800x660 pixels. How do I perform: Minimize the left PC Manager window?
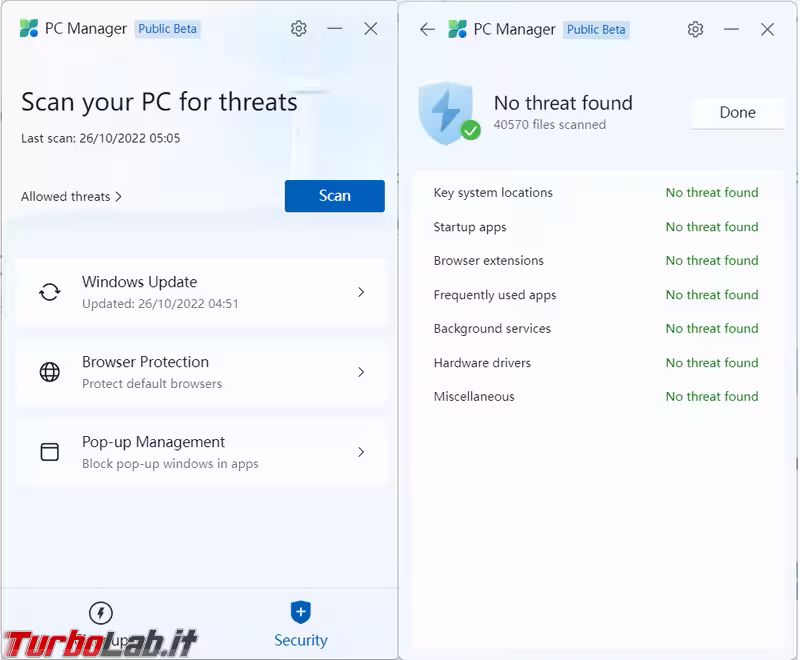coord(335,29)
